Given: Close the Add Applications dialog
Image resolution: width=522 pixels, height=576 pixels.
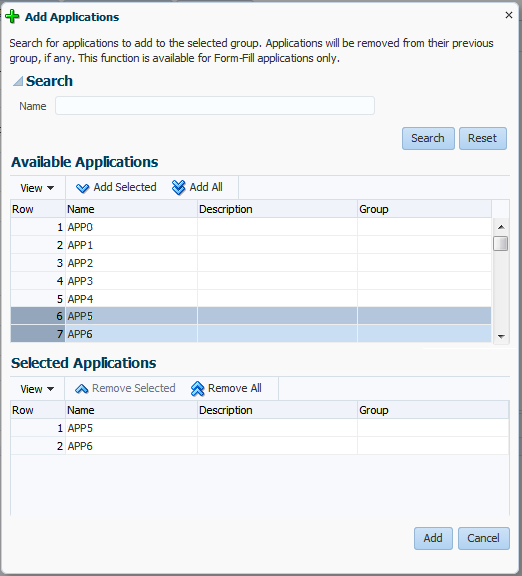Looking at the screenshot, I should click(x=508, y=15).
